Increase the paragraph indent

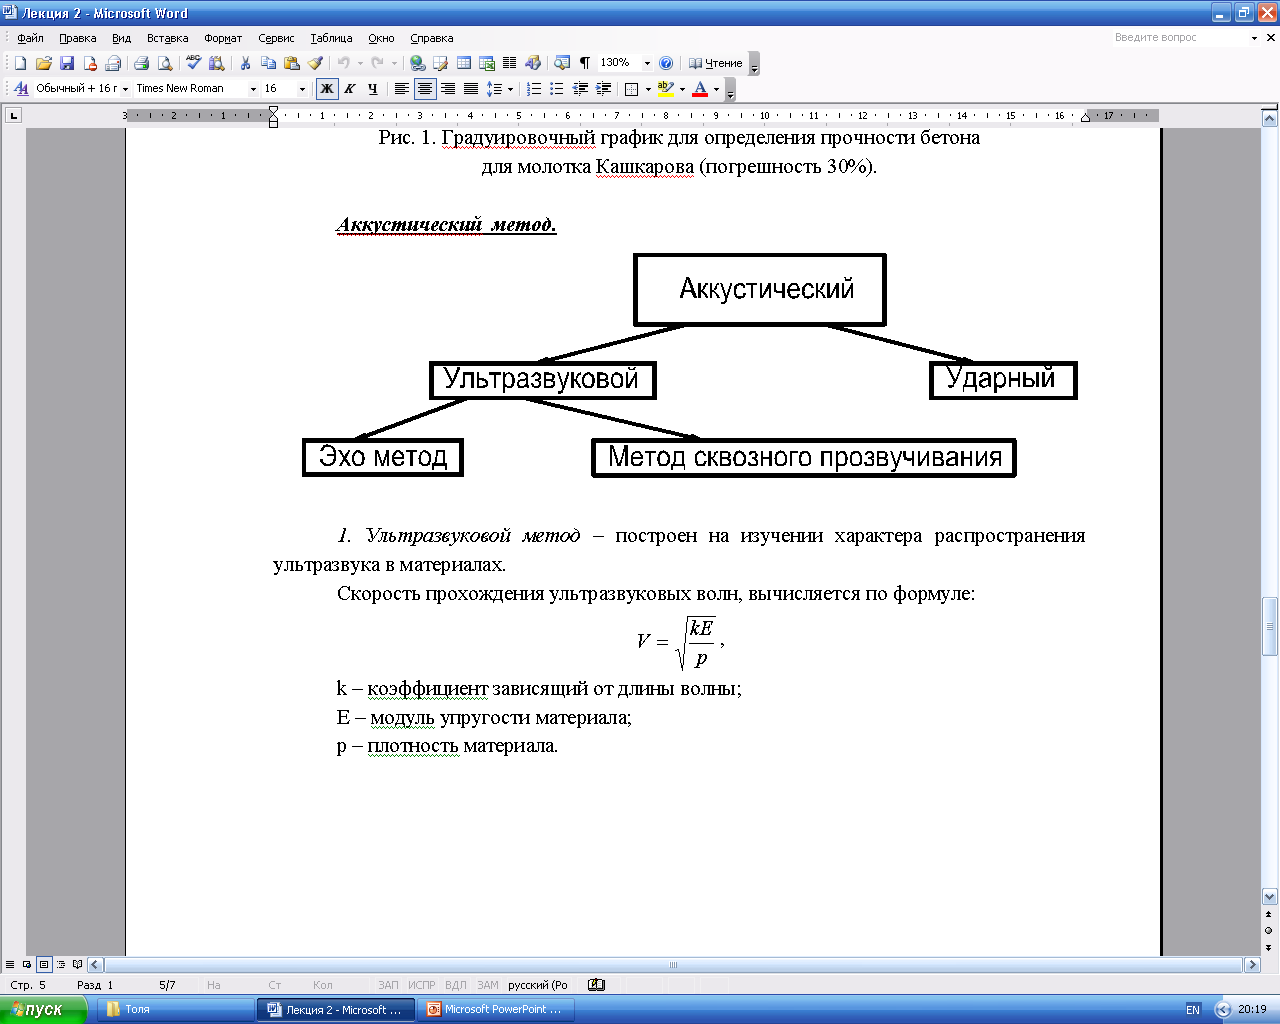click(x=604, y=89)
